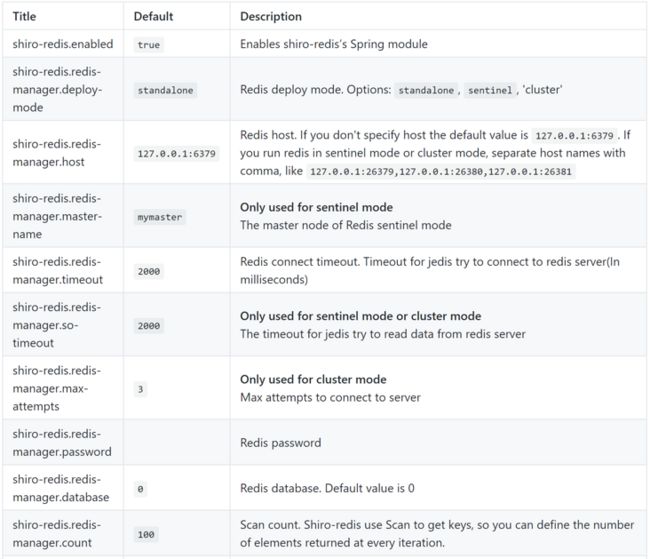
Task: Click the Title column header
Action: pos(24,17)
